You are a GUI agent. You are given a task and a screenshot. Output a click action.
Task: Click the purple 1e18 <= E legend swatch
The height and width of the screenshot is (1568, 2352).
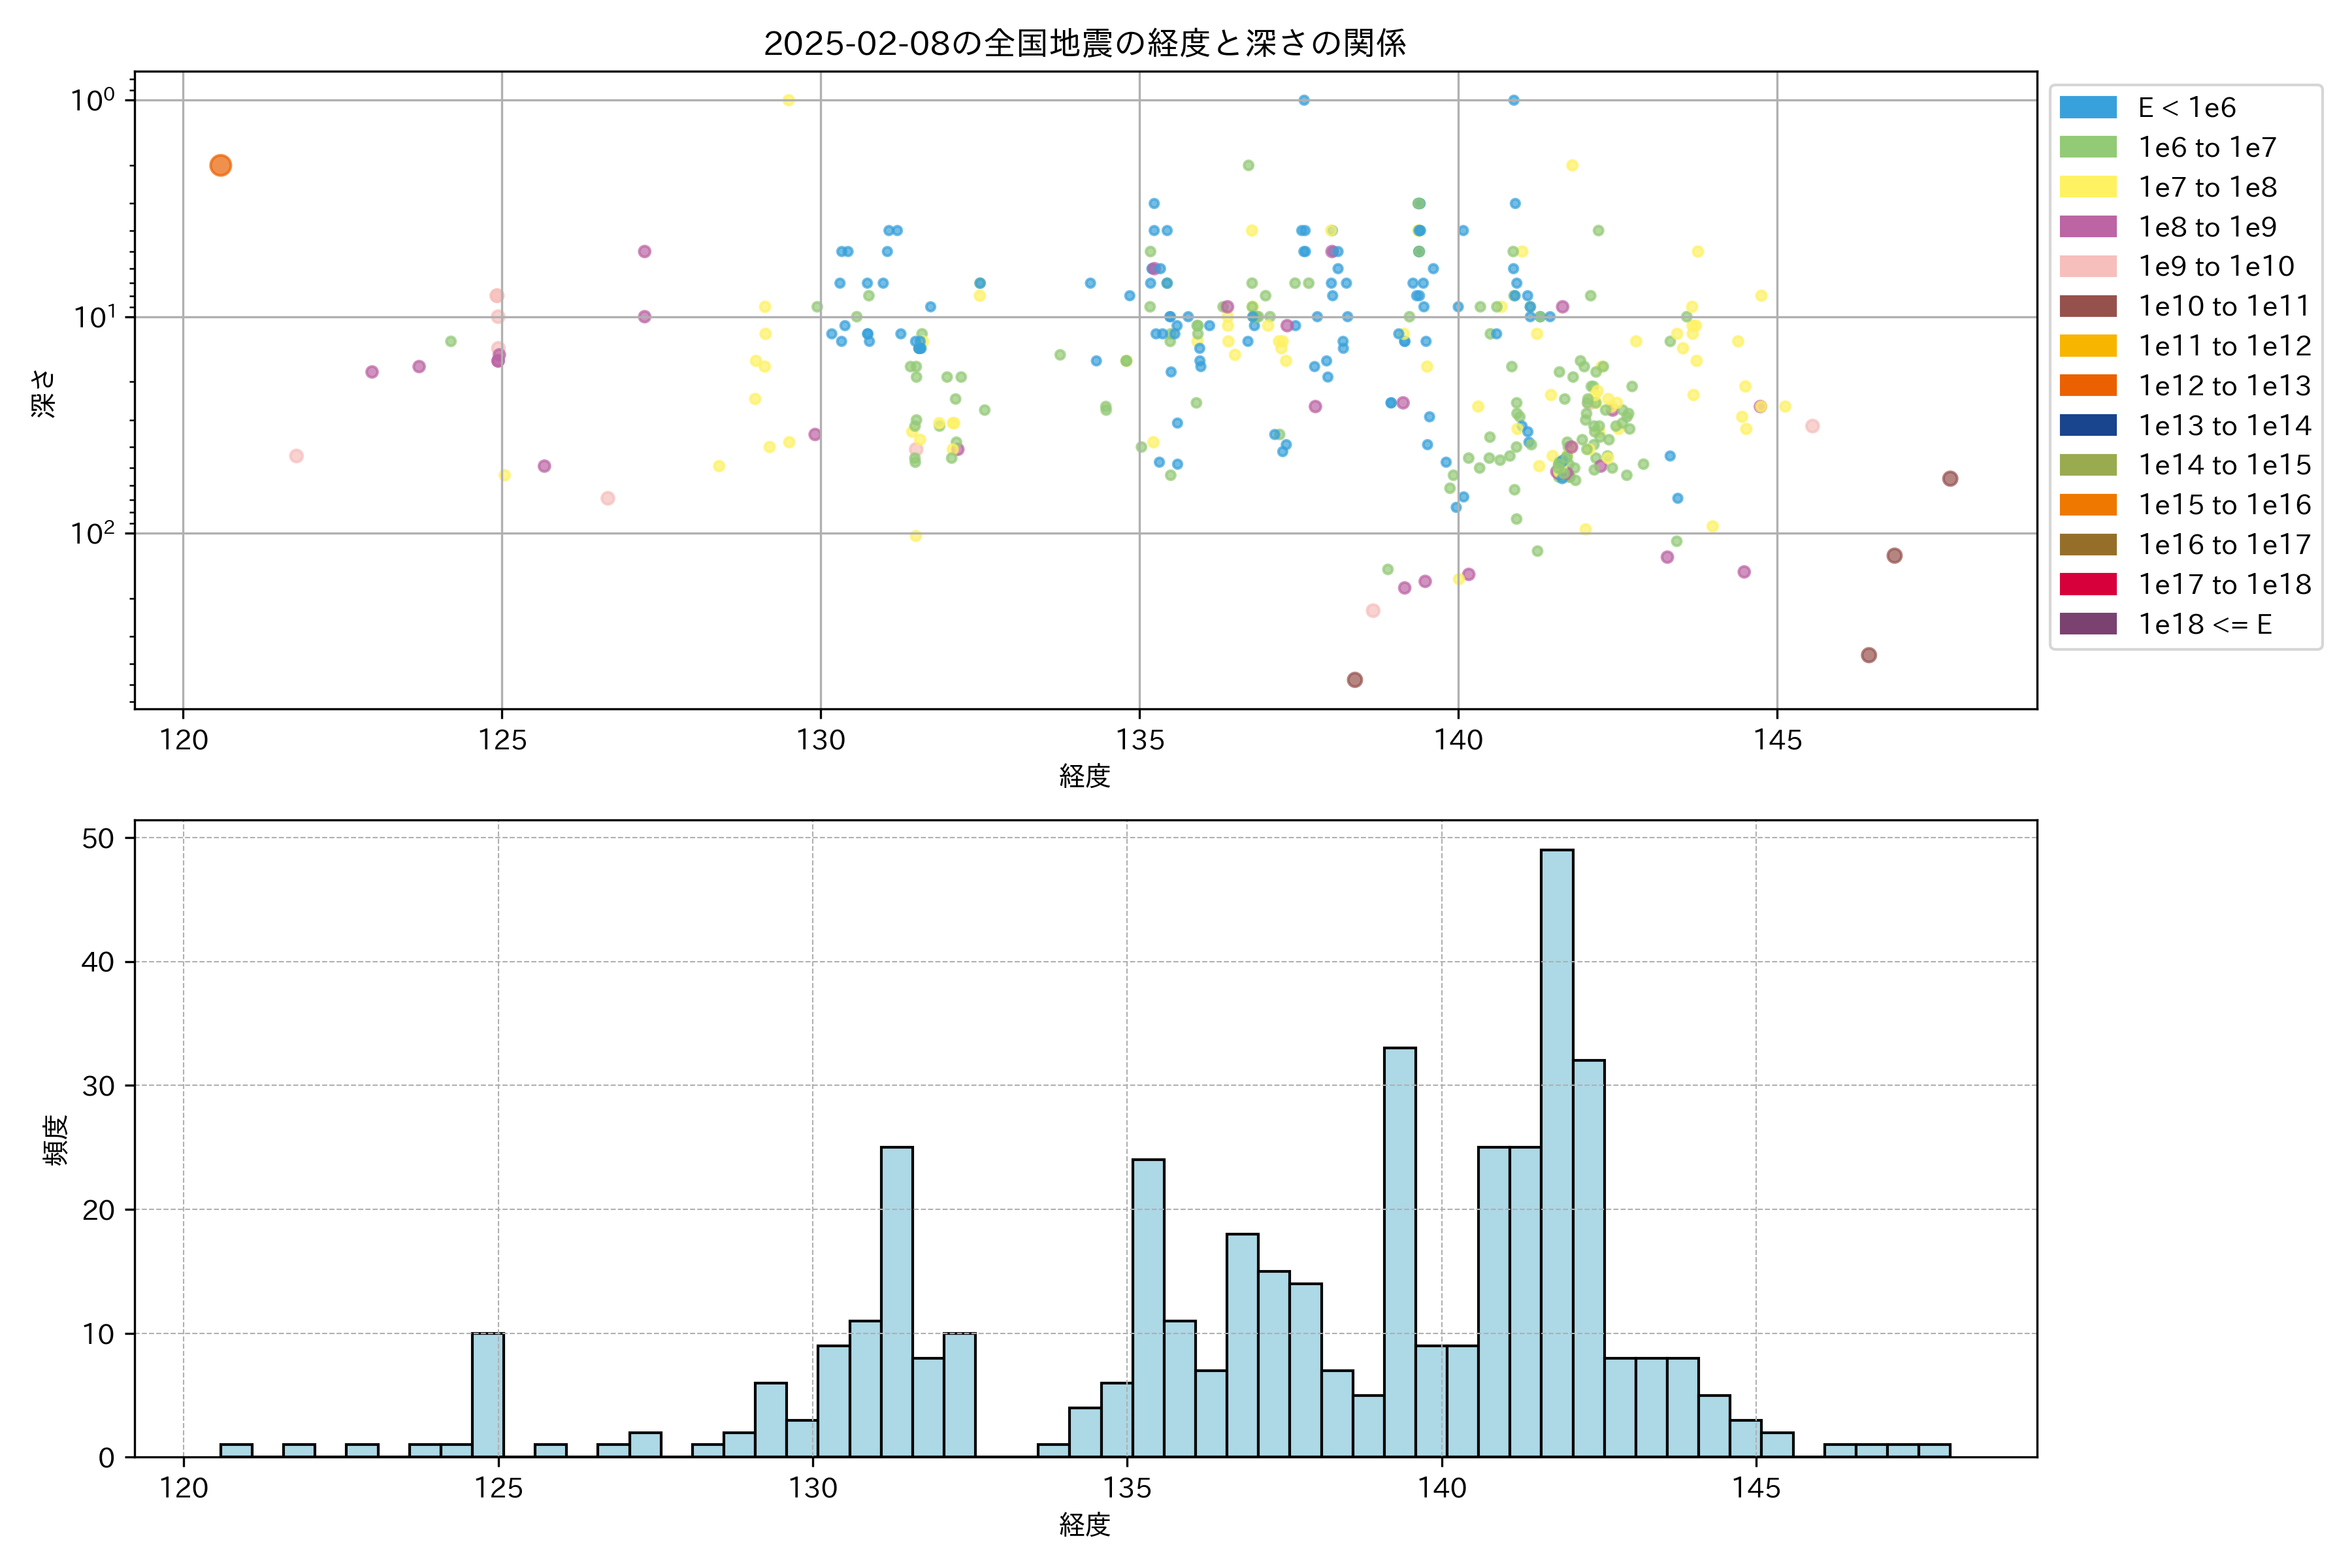pos(2087,624)
